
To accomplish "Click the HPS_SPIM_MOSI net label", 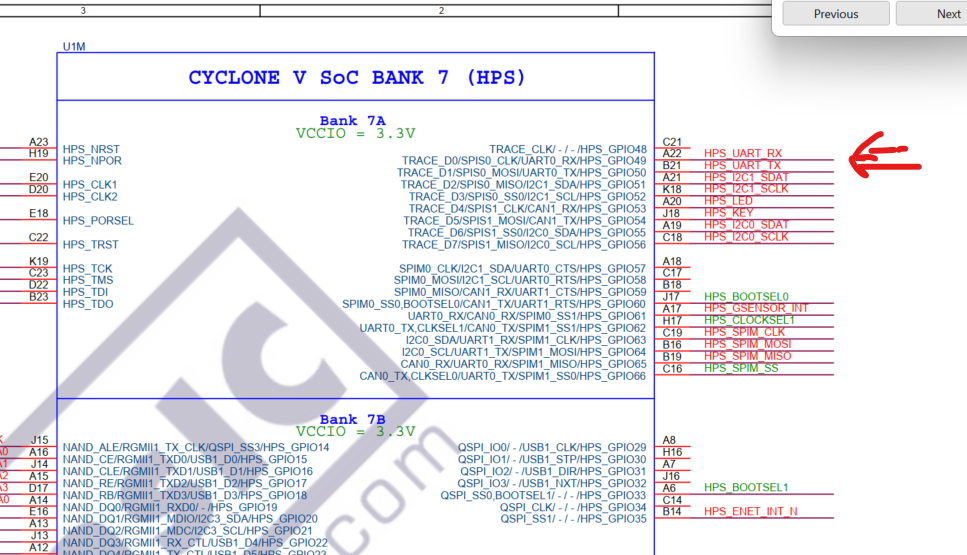I will 747,344.
